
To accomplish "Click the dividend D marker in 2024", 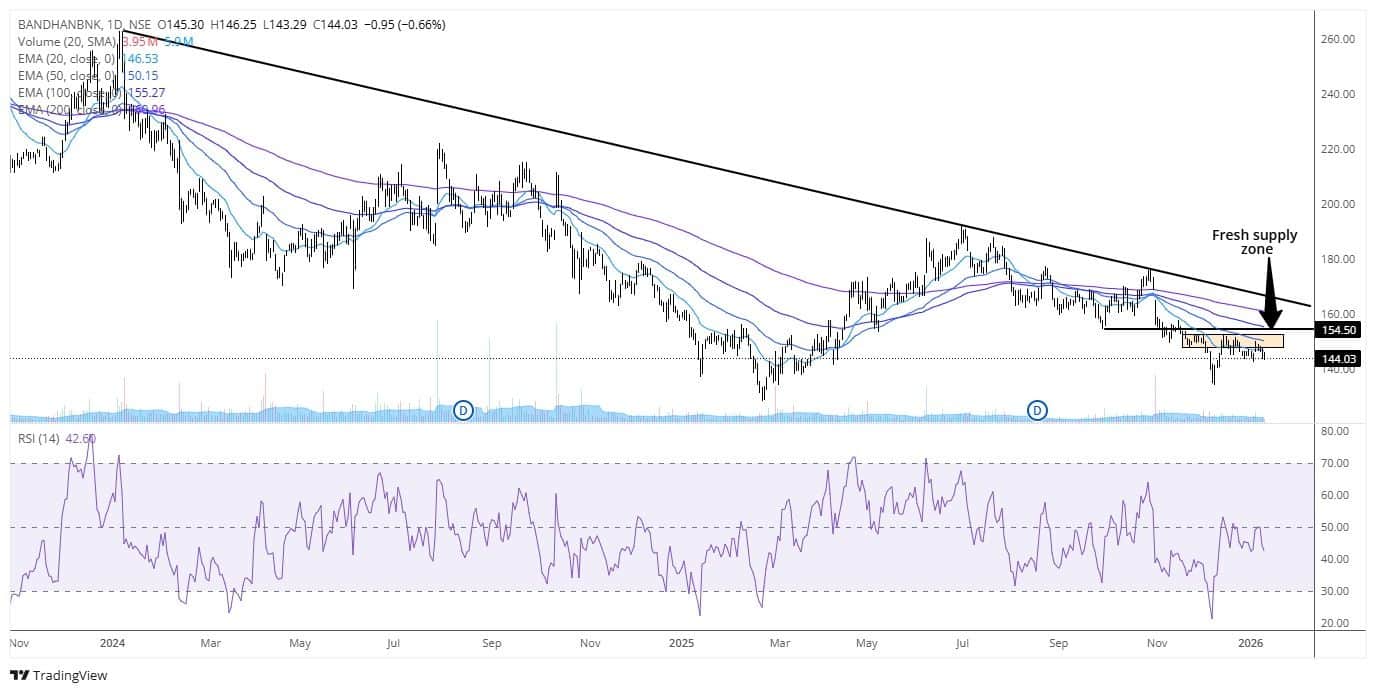I will (x=463, y=409).
